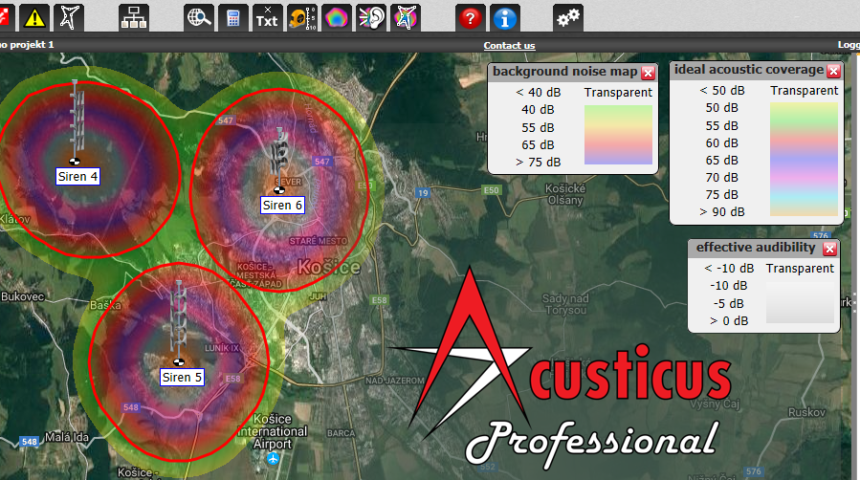Click the yellow warning triangle icon

pyautogui.click(x=35, y=18)
